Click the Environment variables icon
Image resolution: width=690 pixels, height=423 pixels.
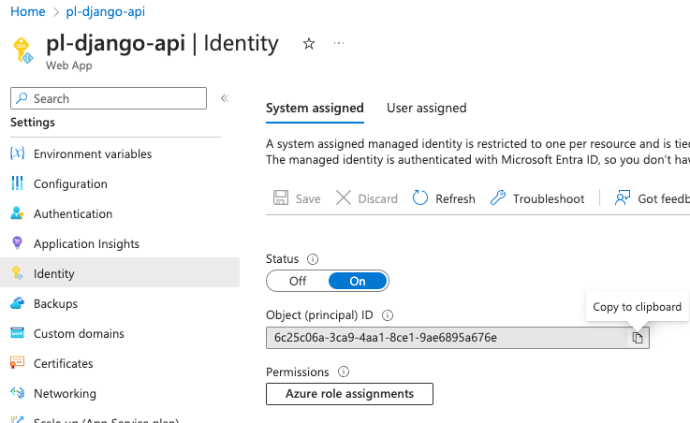(17, 153)
